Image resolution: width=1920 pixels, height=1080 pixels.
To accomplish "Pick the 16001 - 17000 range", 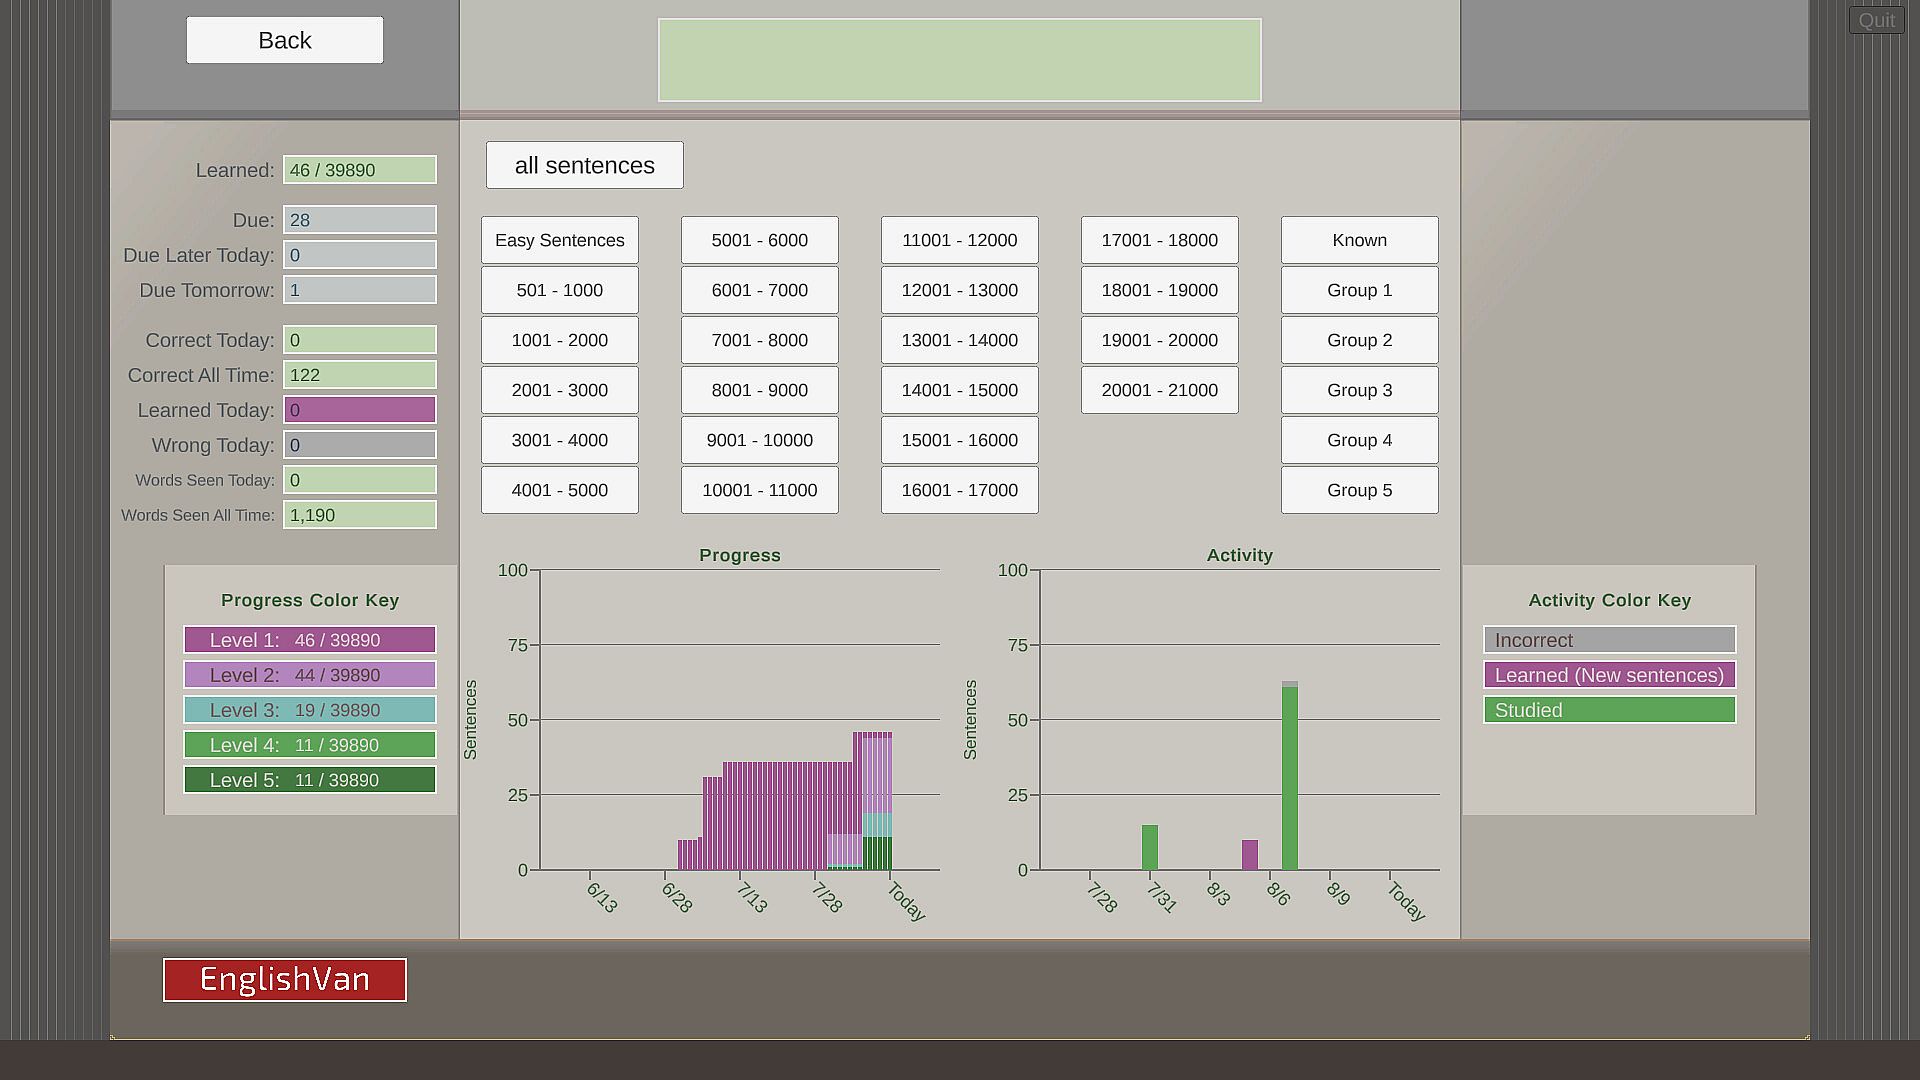I will click(959, 490).
